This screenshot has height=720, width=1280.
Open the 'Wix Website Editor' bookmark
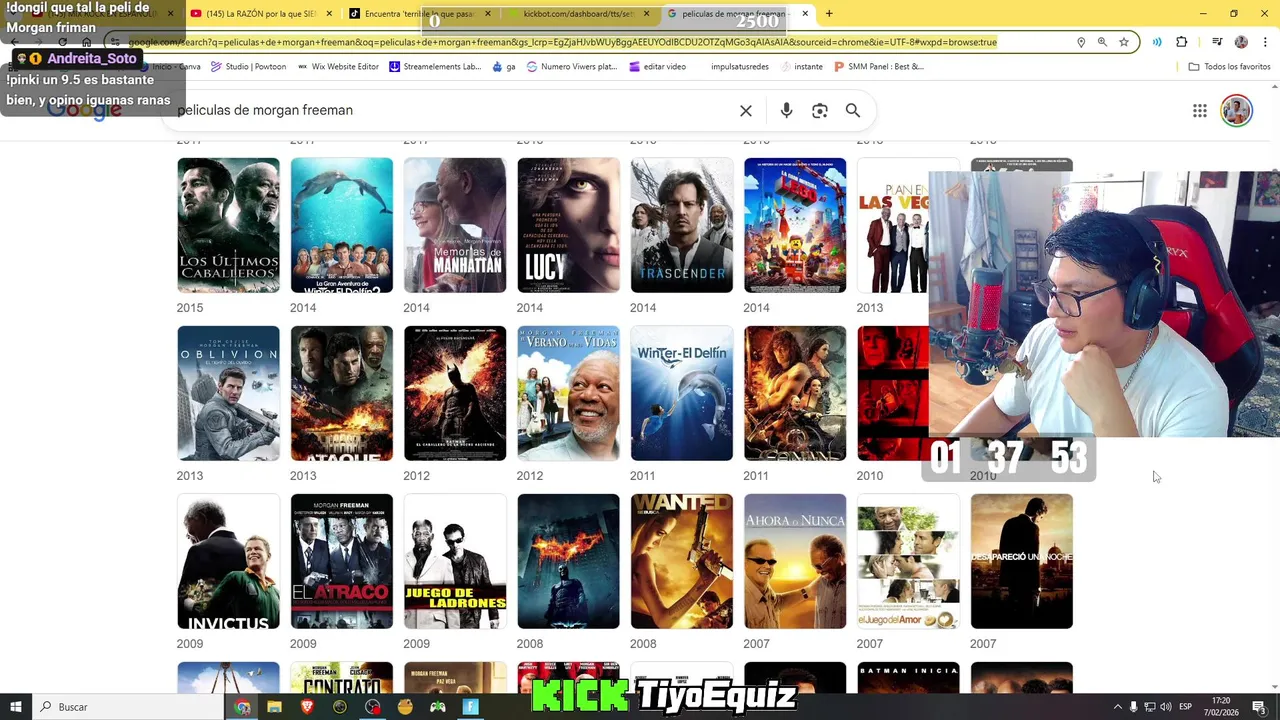(337, 67)
